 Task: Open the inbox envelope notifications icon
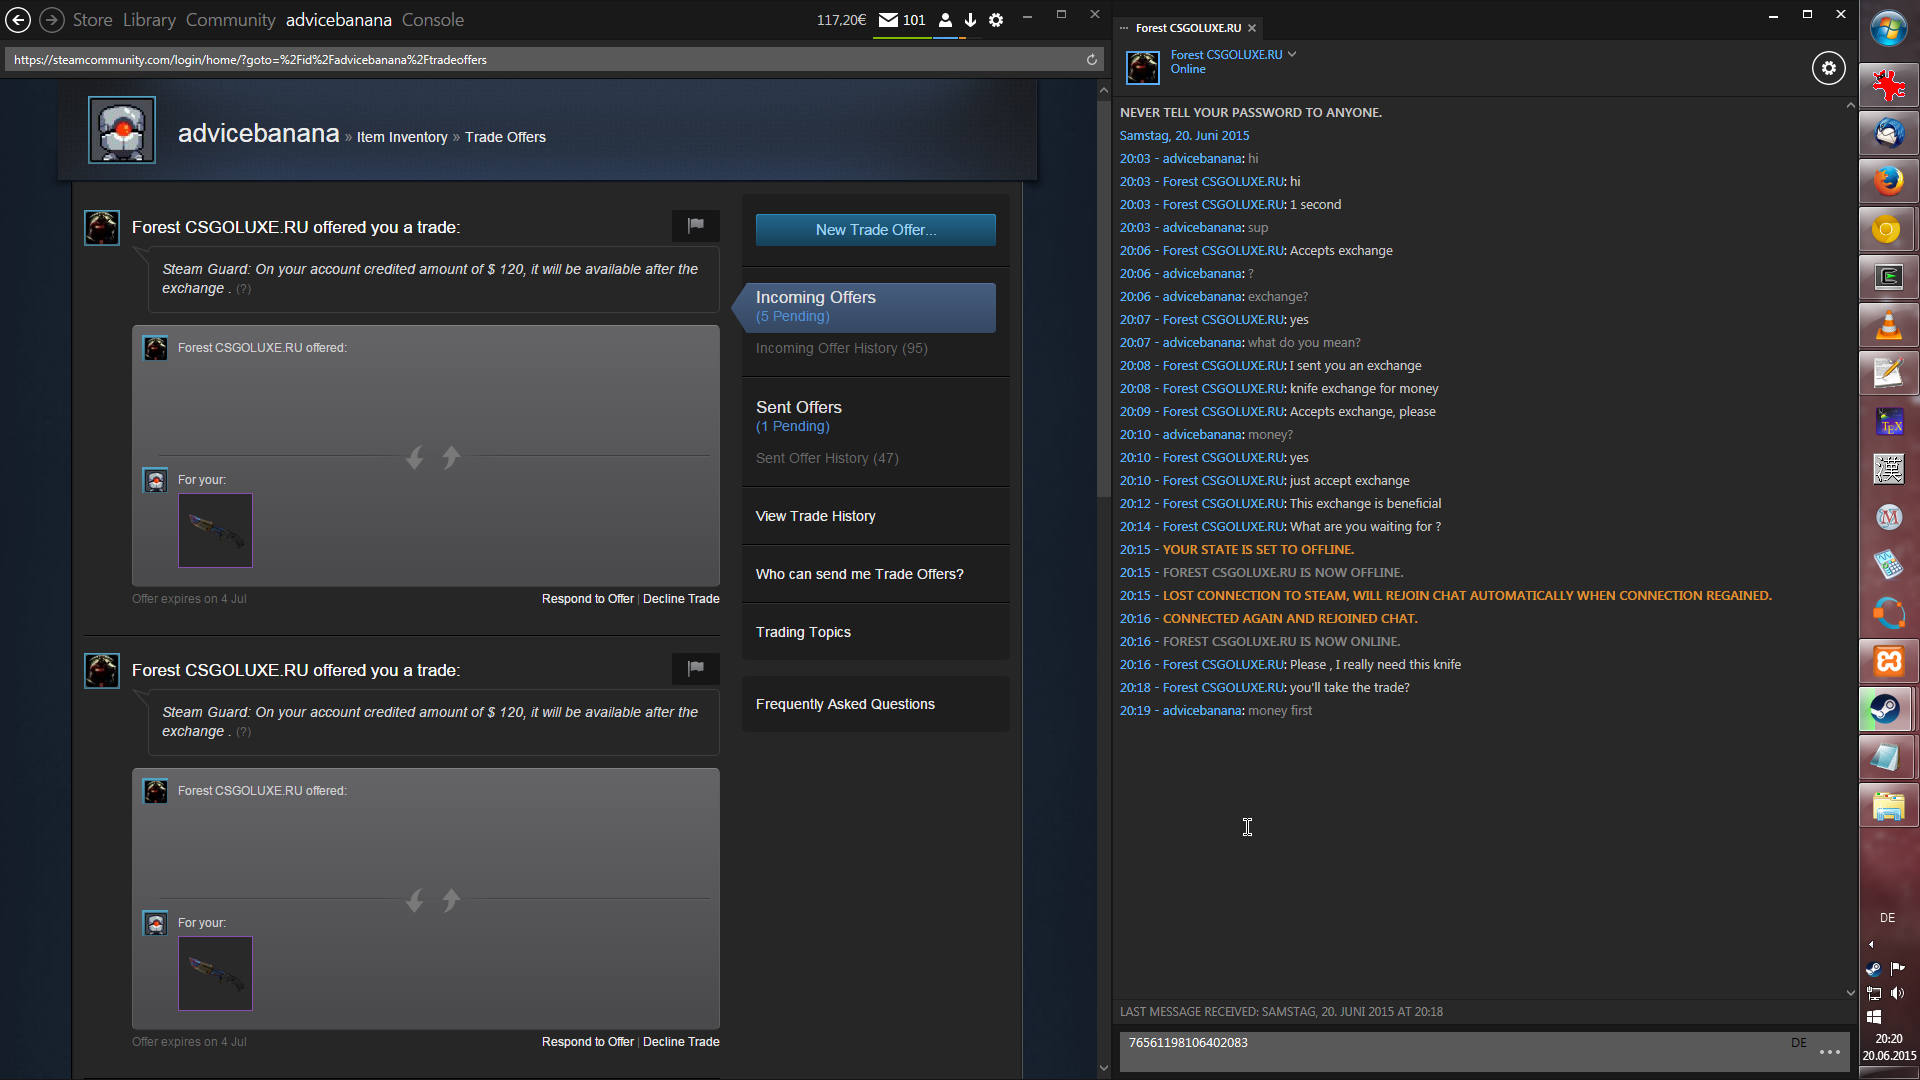888,19
